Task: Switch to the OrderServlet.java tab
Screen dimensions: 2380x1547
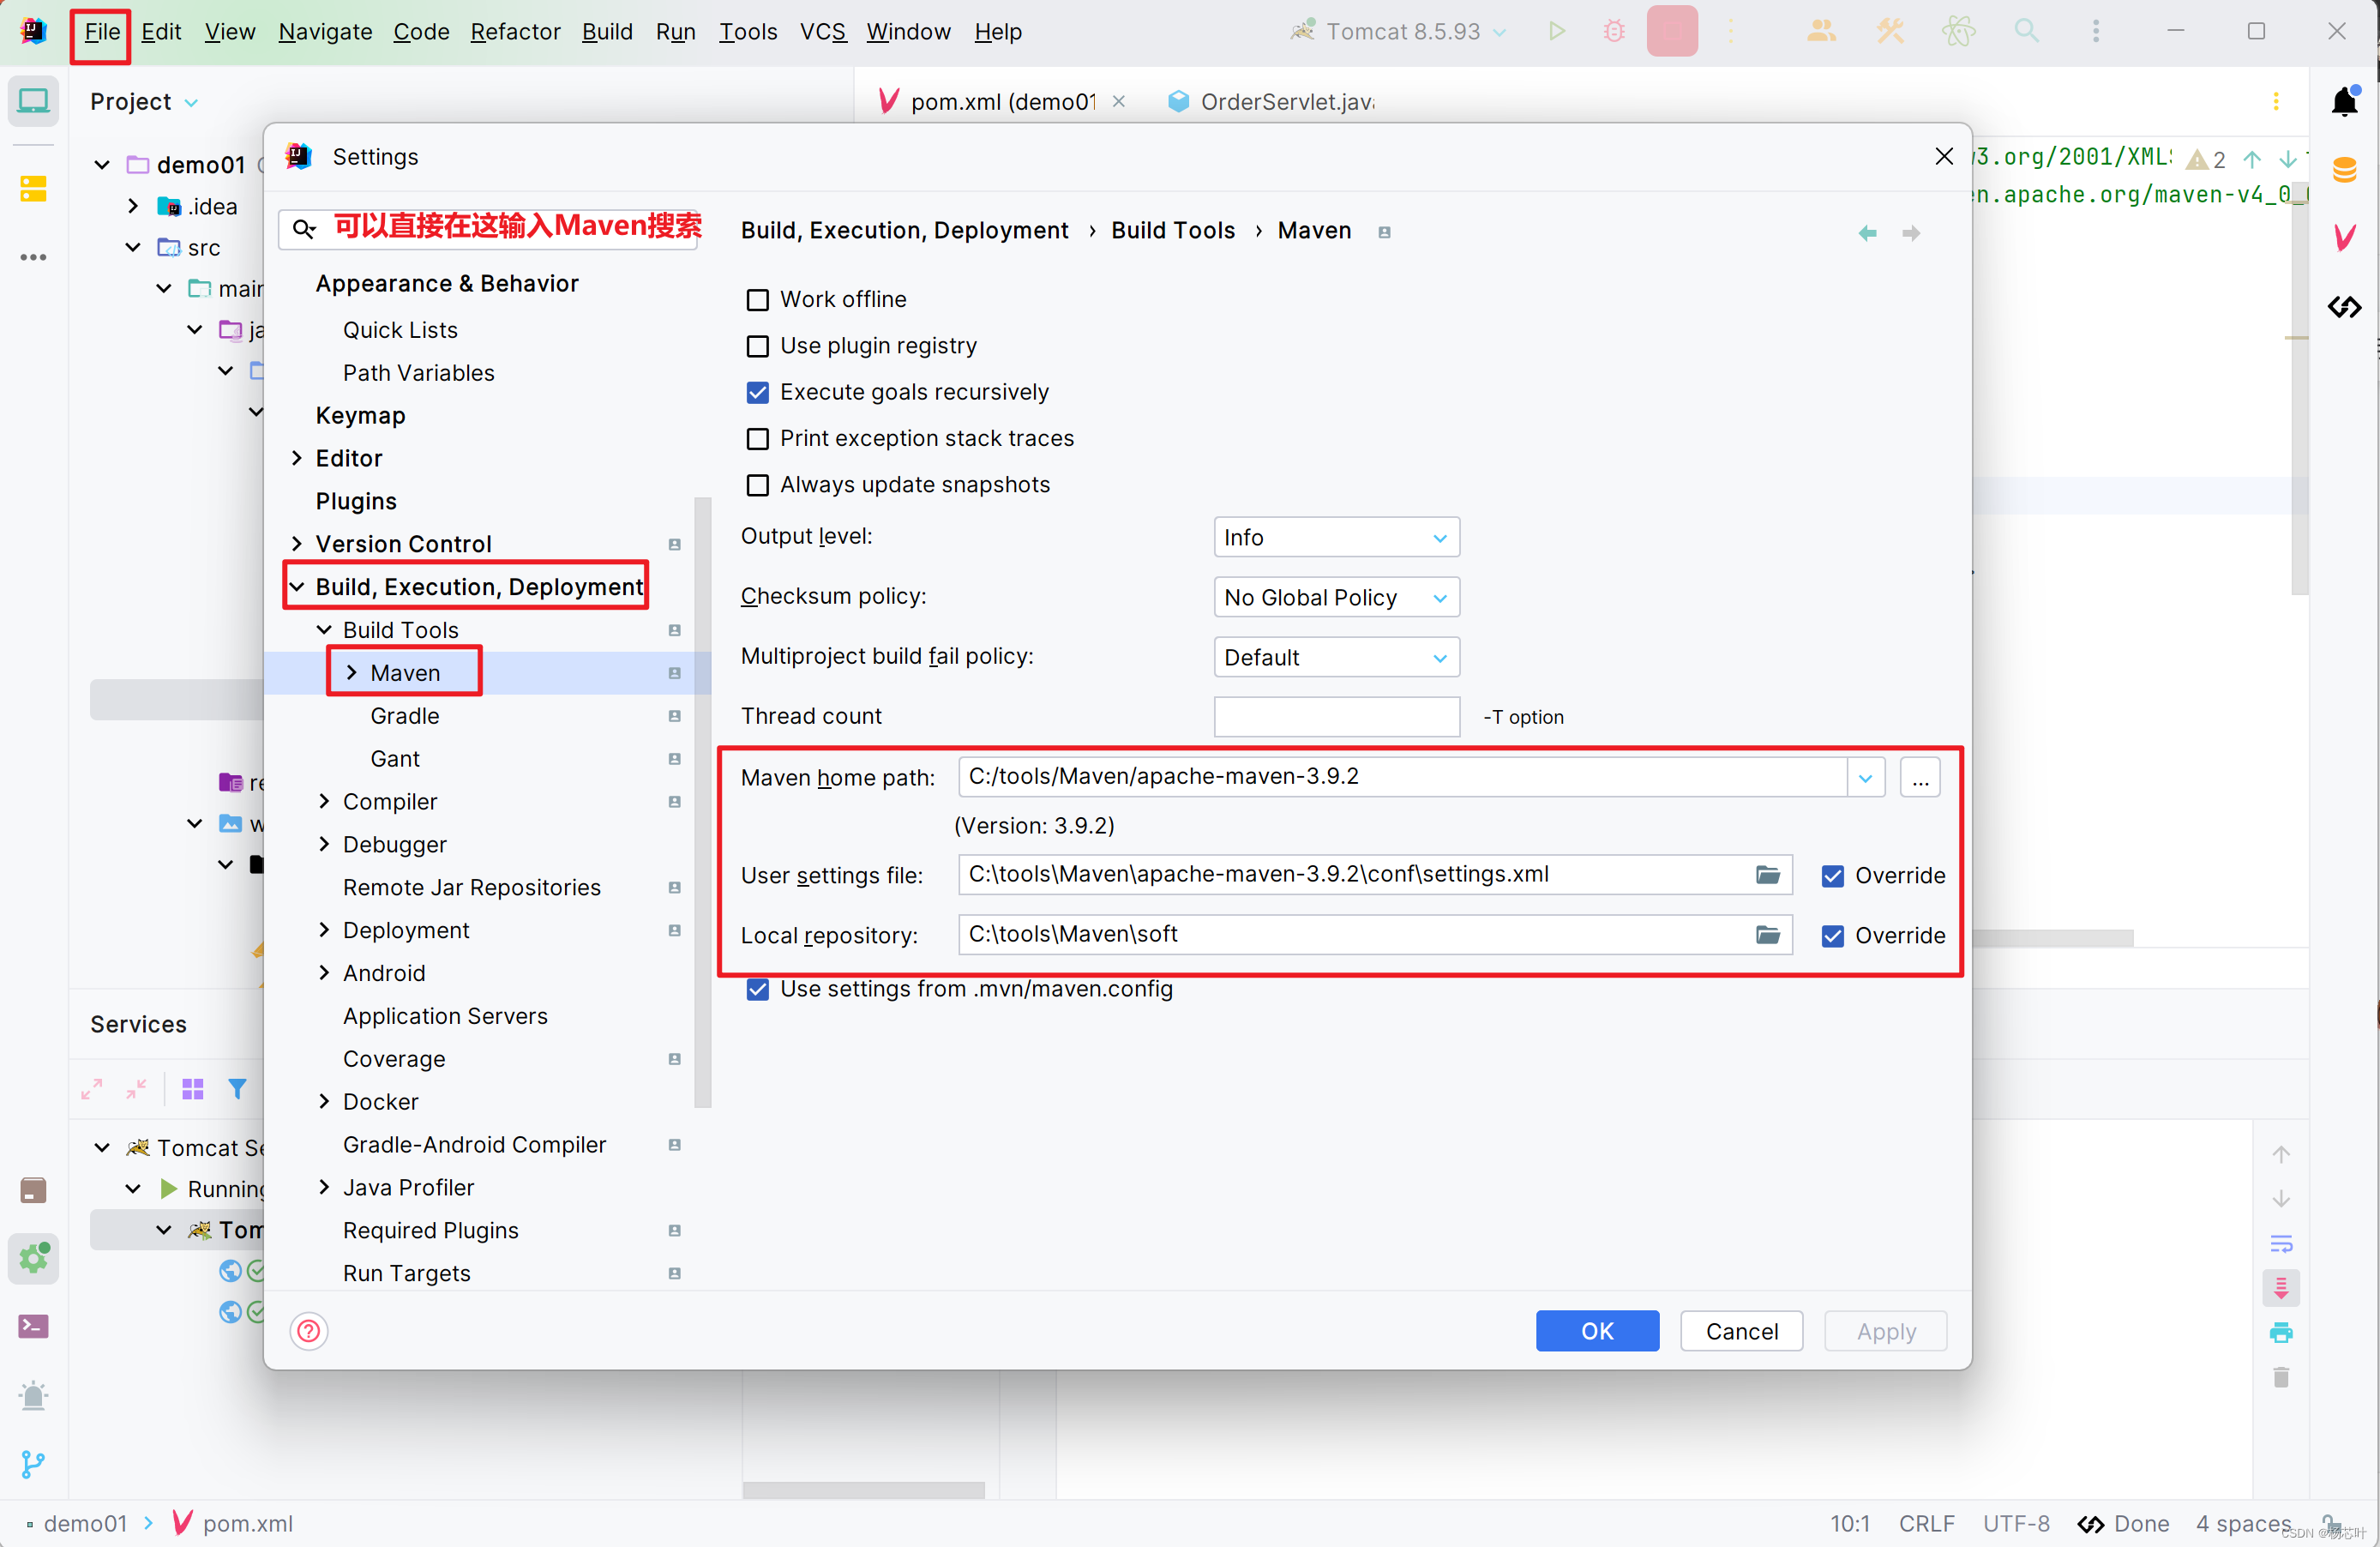Action: [1286, 101]
